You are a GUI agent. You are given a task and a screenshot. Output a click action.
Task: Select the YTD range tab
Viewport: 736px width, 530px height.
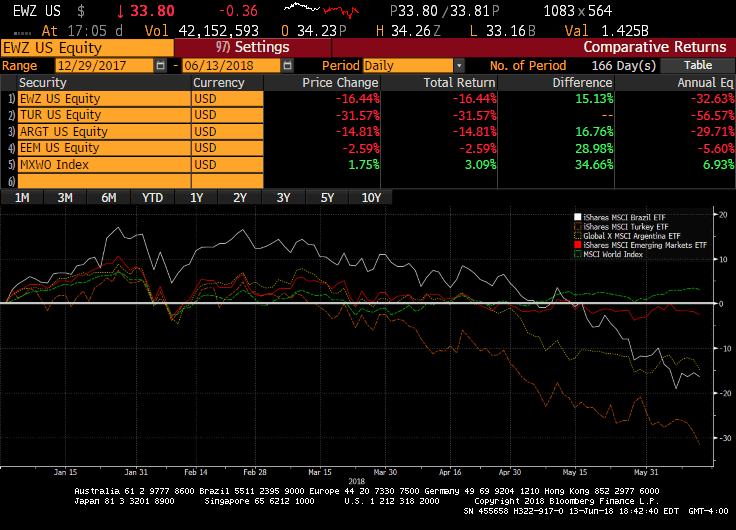tap(152, 198)
